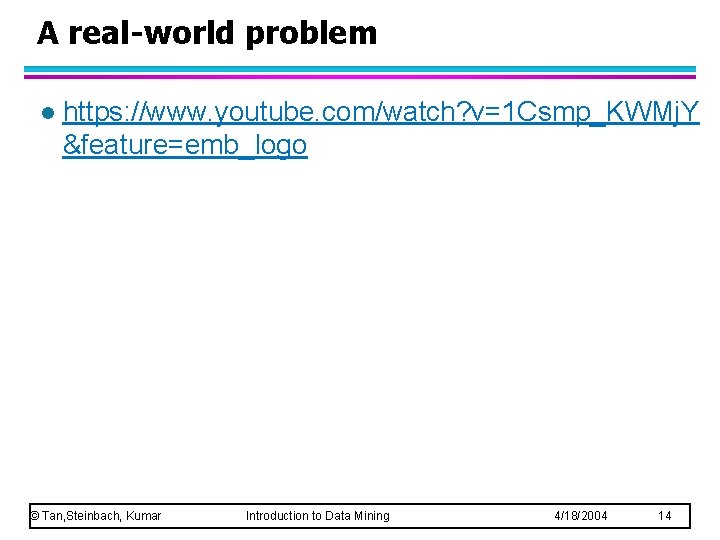The width and height of the screenshot is (720, 540).
Task: Click the copyright text 'Tan,Steinbach, Kumar'
Action: [96, 516]
